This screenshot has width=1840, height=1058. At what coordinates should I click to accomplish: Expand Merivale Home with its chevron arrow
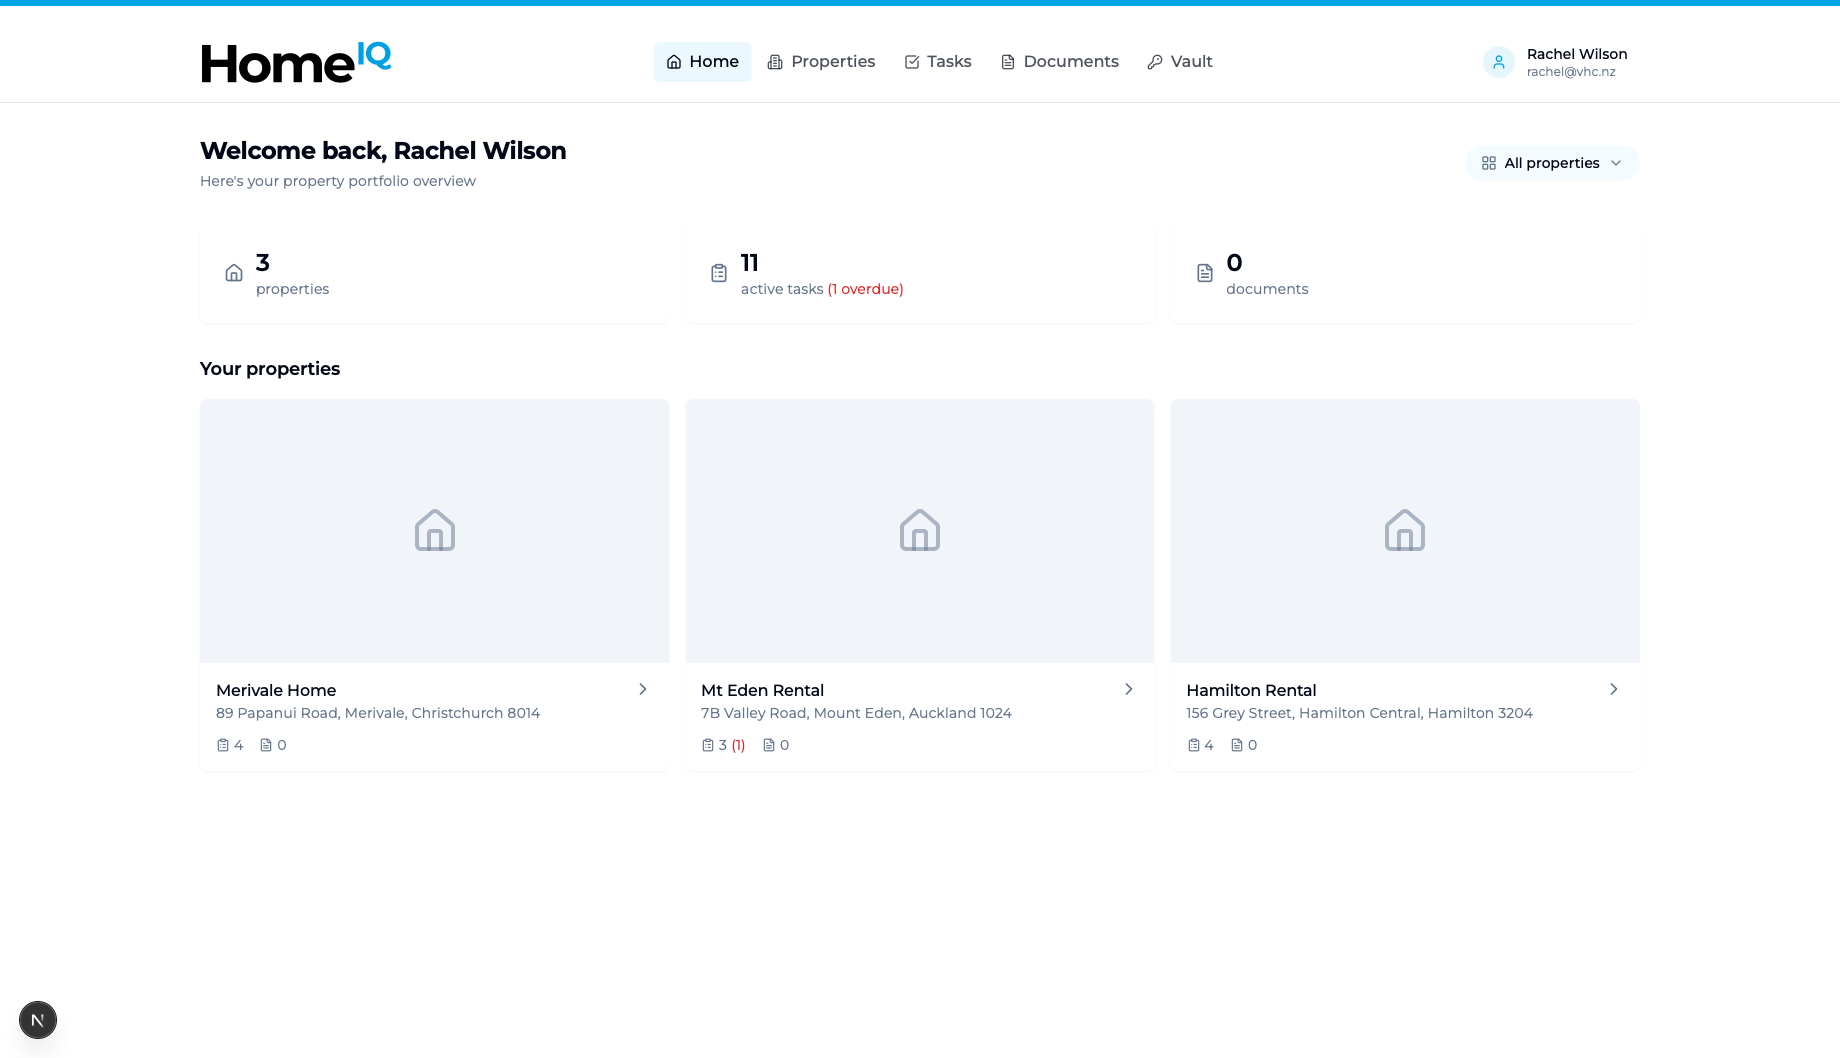point(642,689)
